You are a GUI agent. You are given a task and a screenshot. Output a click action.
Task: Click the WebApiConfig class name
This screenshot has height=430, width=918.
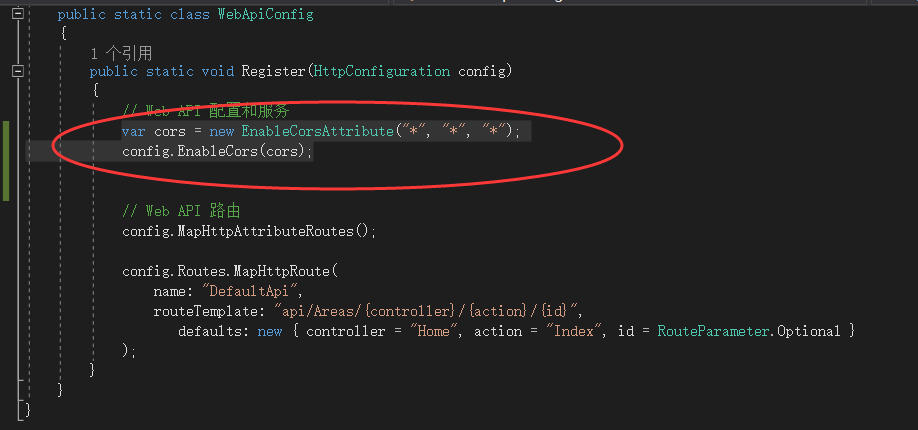(x=265, y=15)
